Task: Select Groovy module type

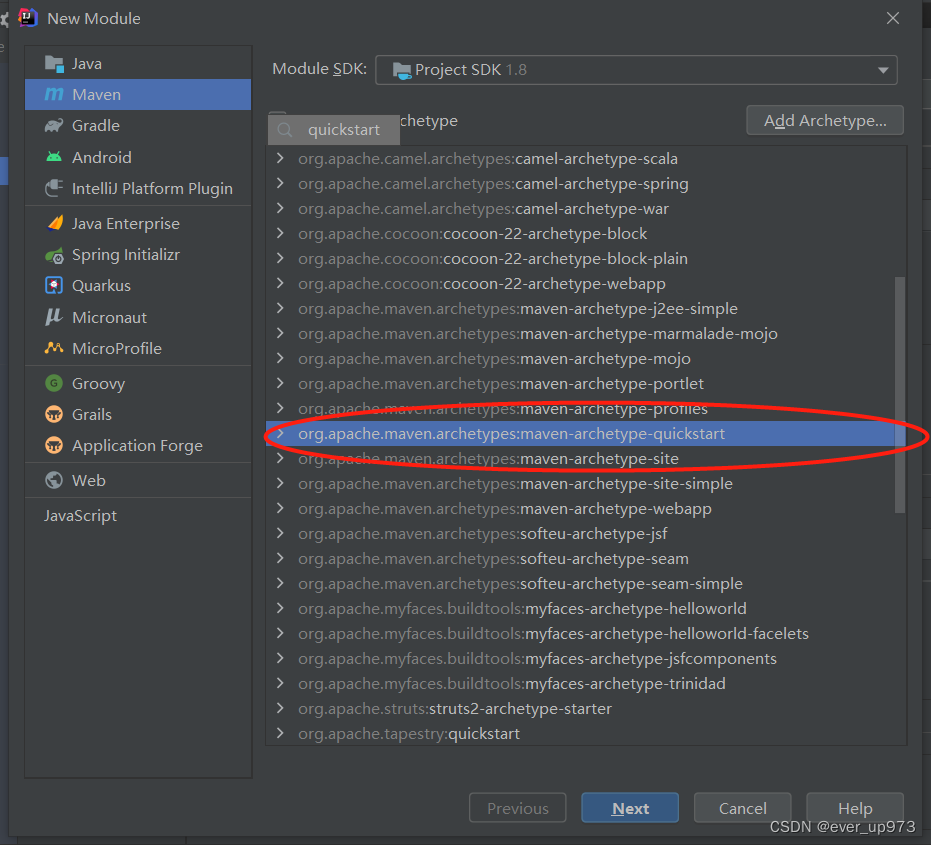Action: [138, 383]
